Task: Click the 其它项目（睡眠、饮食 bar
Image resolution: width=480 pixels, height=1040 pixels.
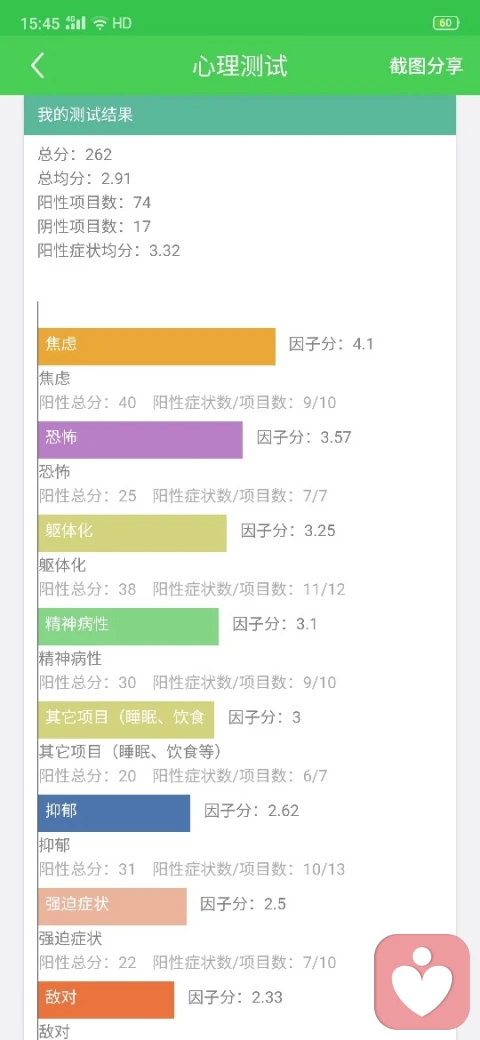Action: click(126, 720)
